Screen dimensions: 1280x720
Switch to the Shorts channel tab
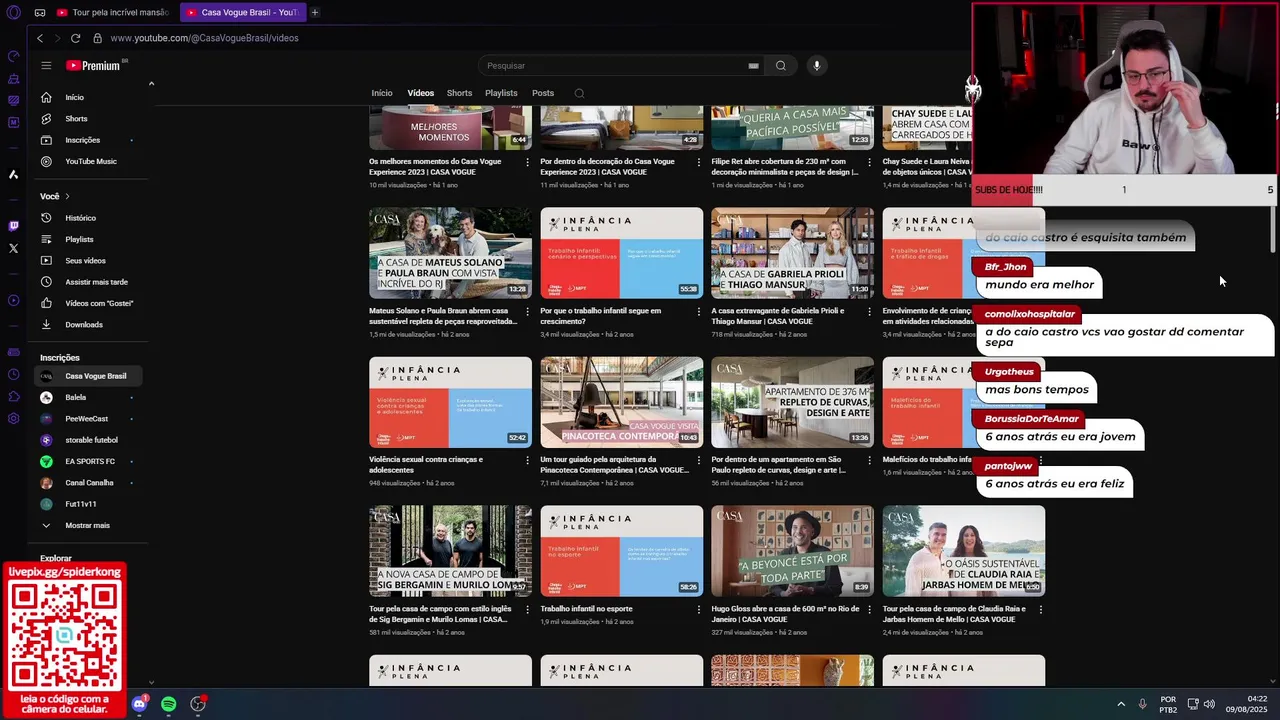click(459, 93)
